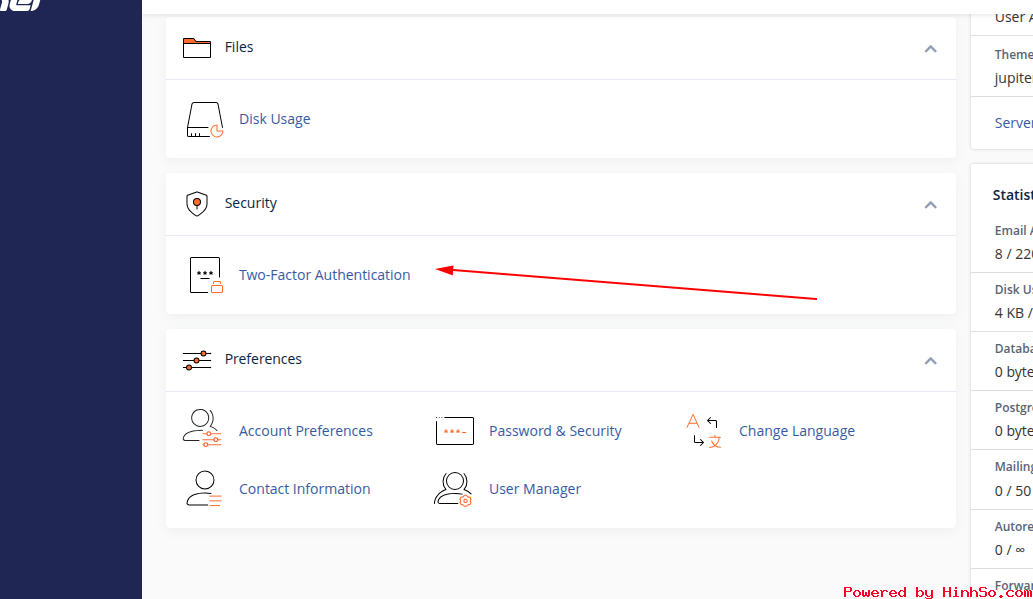Click the Contact Information person icon

(x=202, y=488)
